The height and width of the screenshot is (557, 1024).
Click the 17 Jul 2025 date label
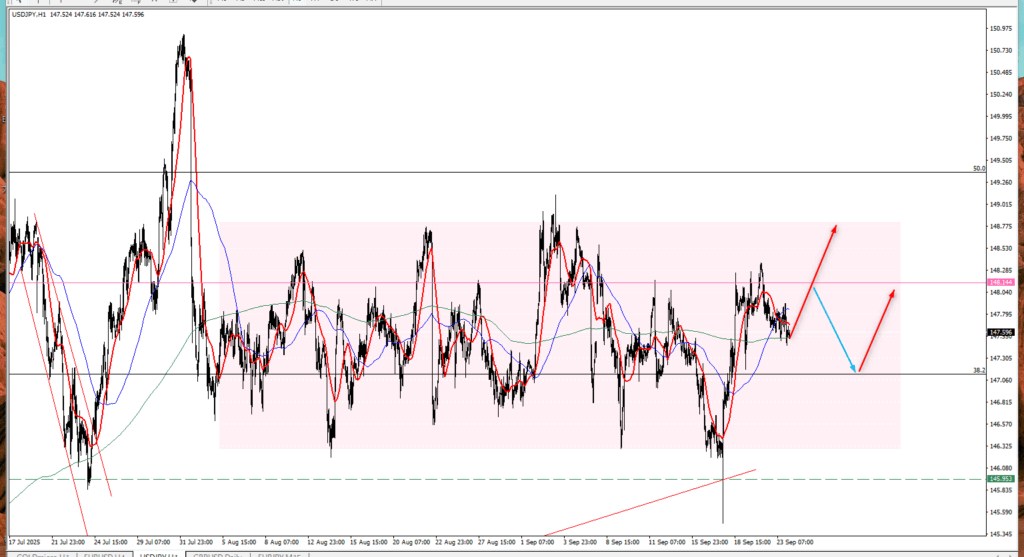pos(24,541)
